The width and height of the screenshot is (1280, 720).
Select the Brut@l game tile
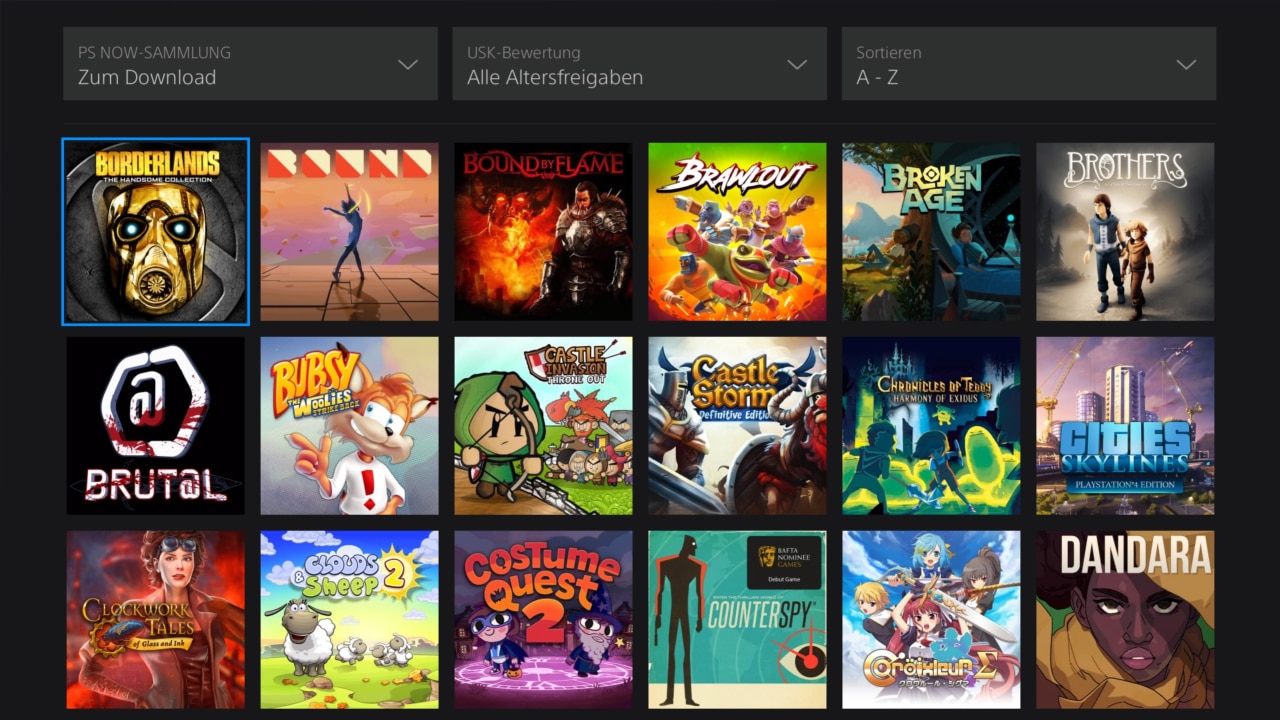[x=155, y=426]
